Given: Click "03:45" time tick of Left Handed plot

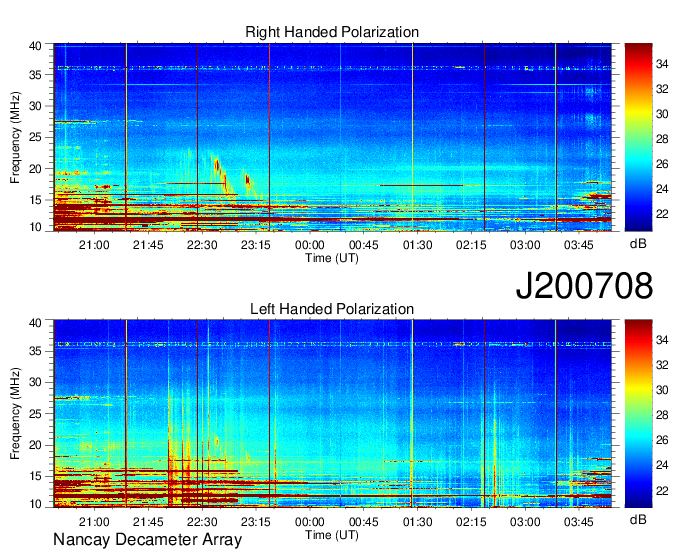Looking at the screenshot, I should (x=579, y=521).
